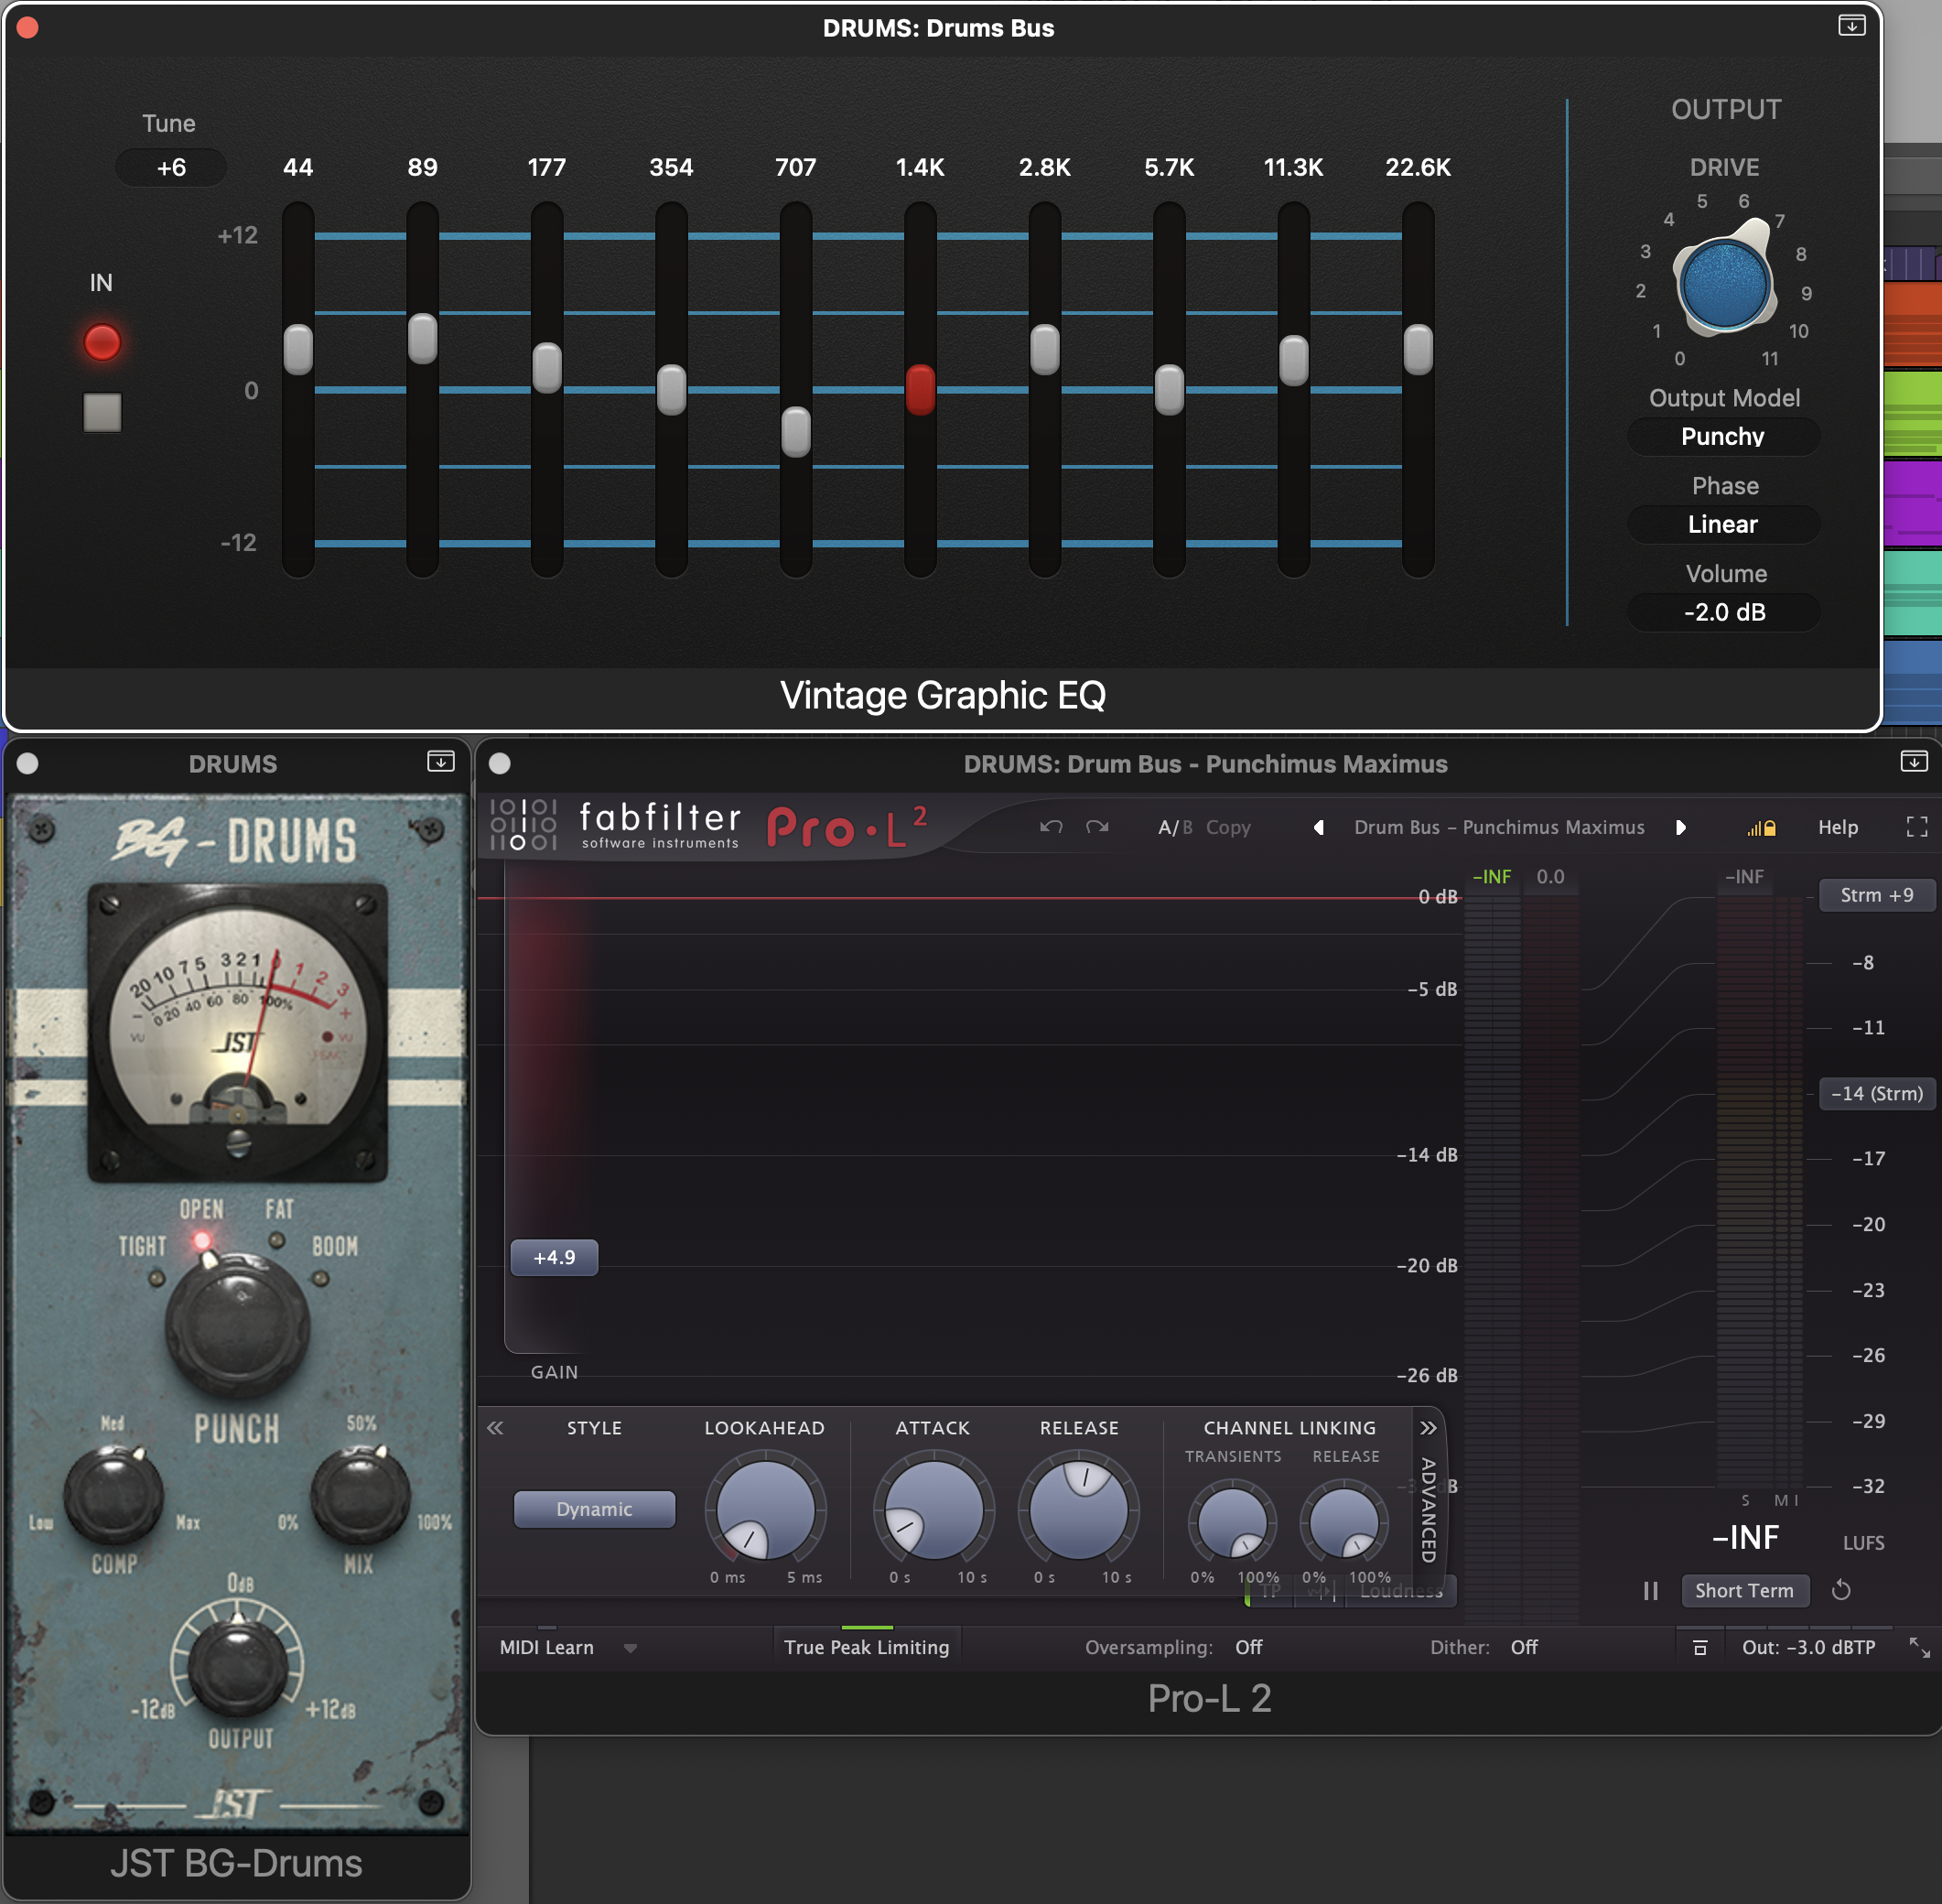Screen dimensions: 1942x1904
Task: Click the LOOKAHEAD knob
Action: point(766,1509)
